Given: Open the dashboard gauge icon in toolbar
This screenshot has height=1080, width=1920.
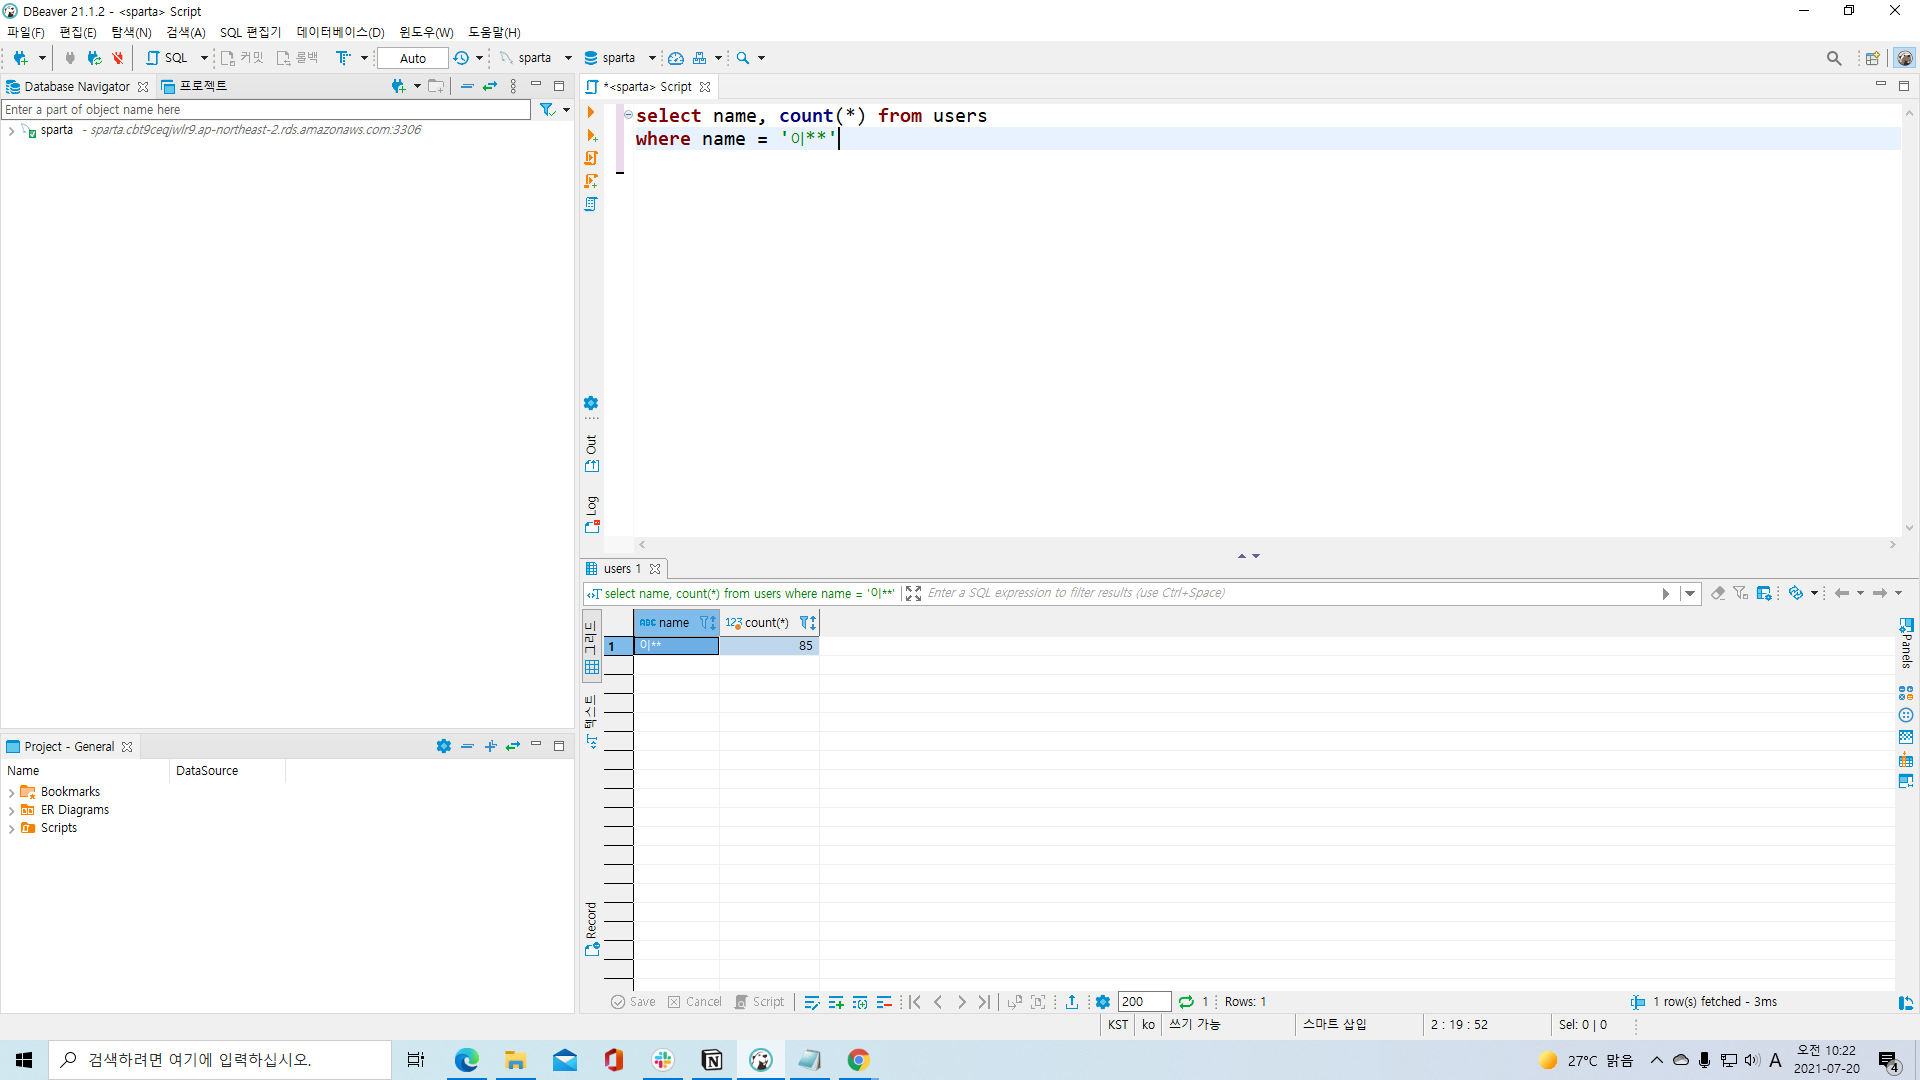Looking at the screenshot, I should click(676, 58).
